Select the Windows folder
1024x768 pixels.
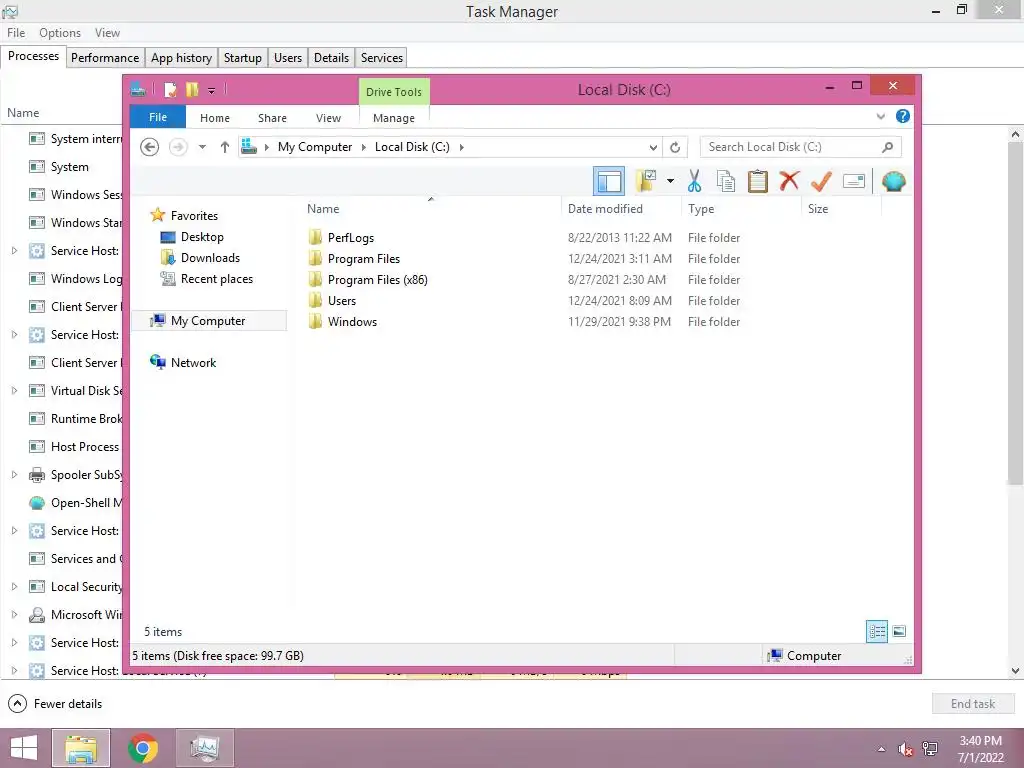point(352,321)
